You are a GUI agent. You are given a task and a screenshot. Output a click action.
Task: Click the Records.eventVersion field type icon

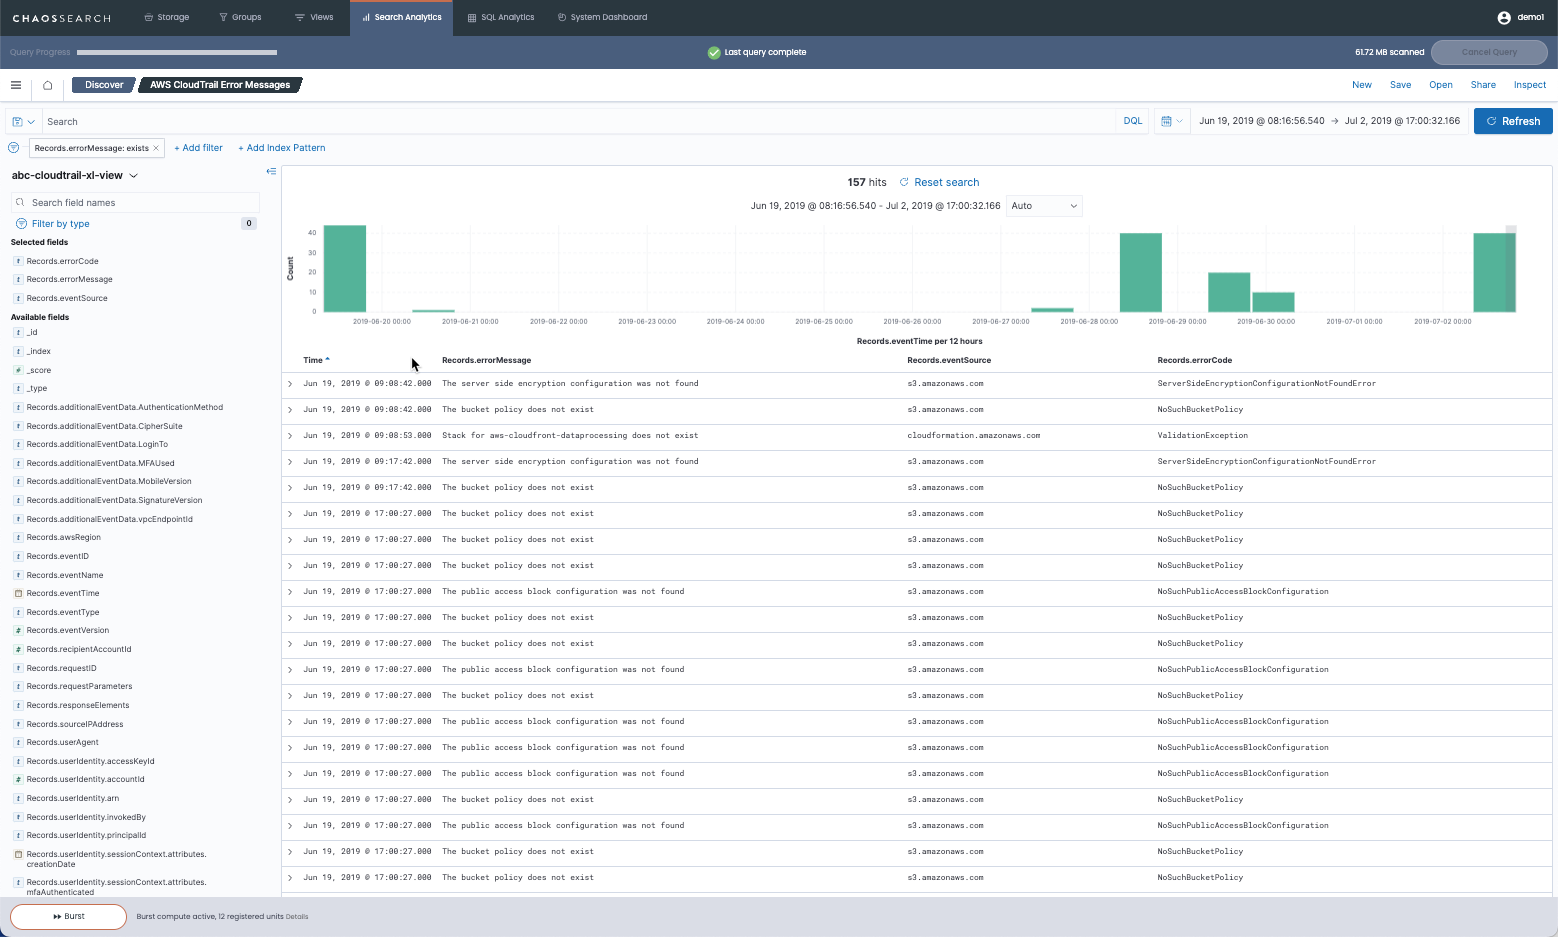(18, 630)
